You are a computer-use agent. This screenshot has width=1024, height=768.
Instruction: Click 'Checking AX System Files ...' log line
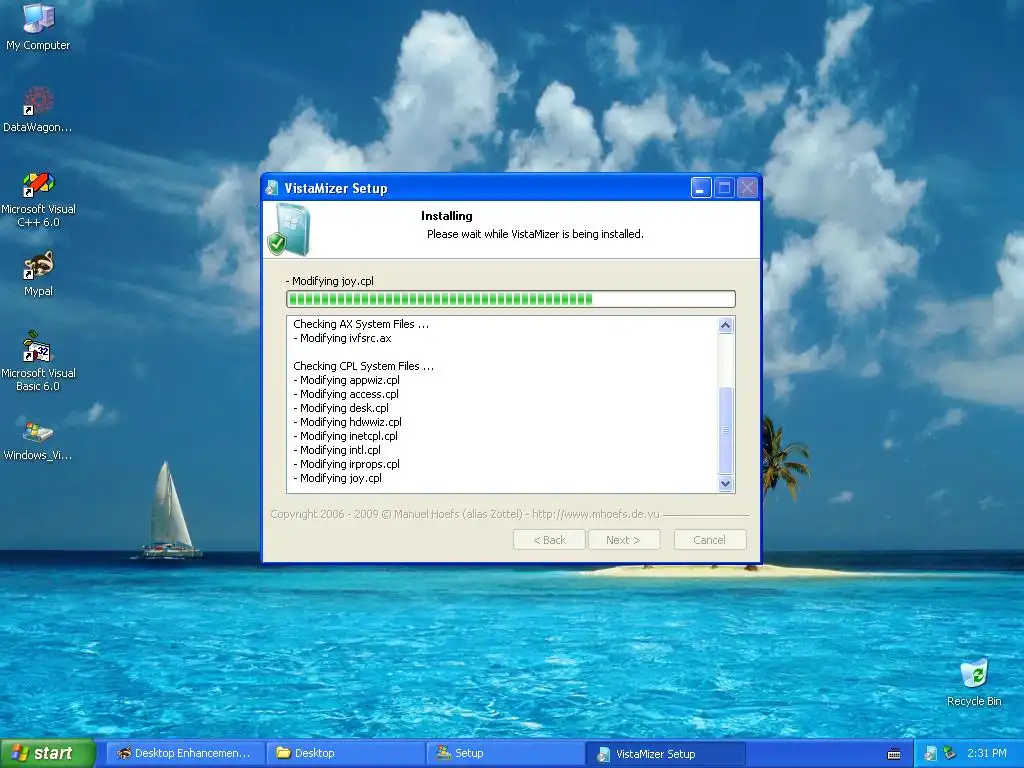361,324
